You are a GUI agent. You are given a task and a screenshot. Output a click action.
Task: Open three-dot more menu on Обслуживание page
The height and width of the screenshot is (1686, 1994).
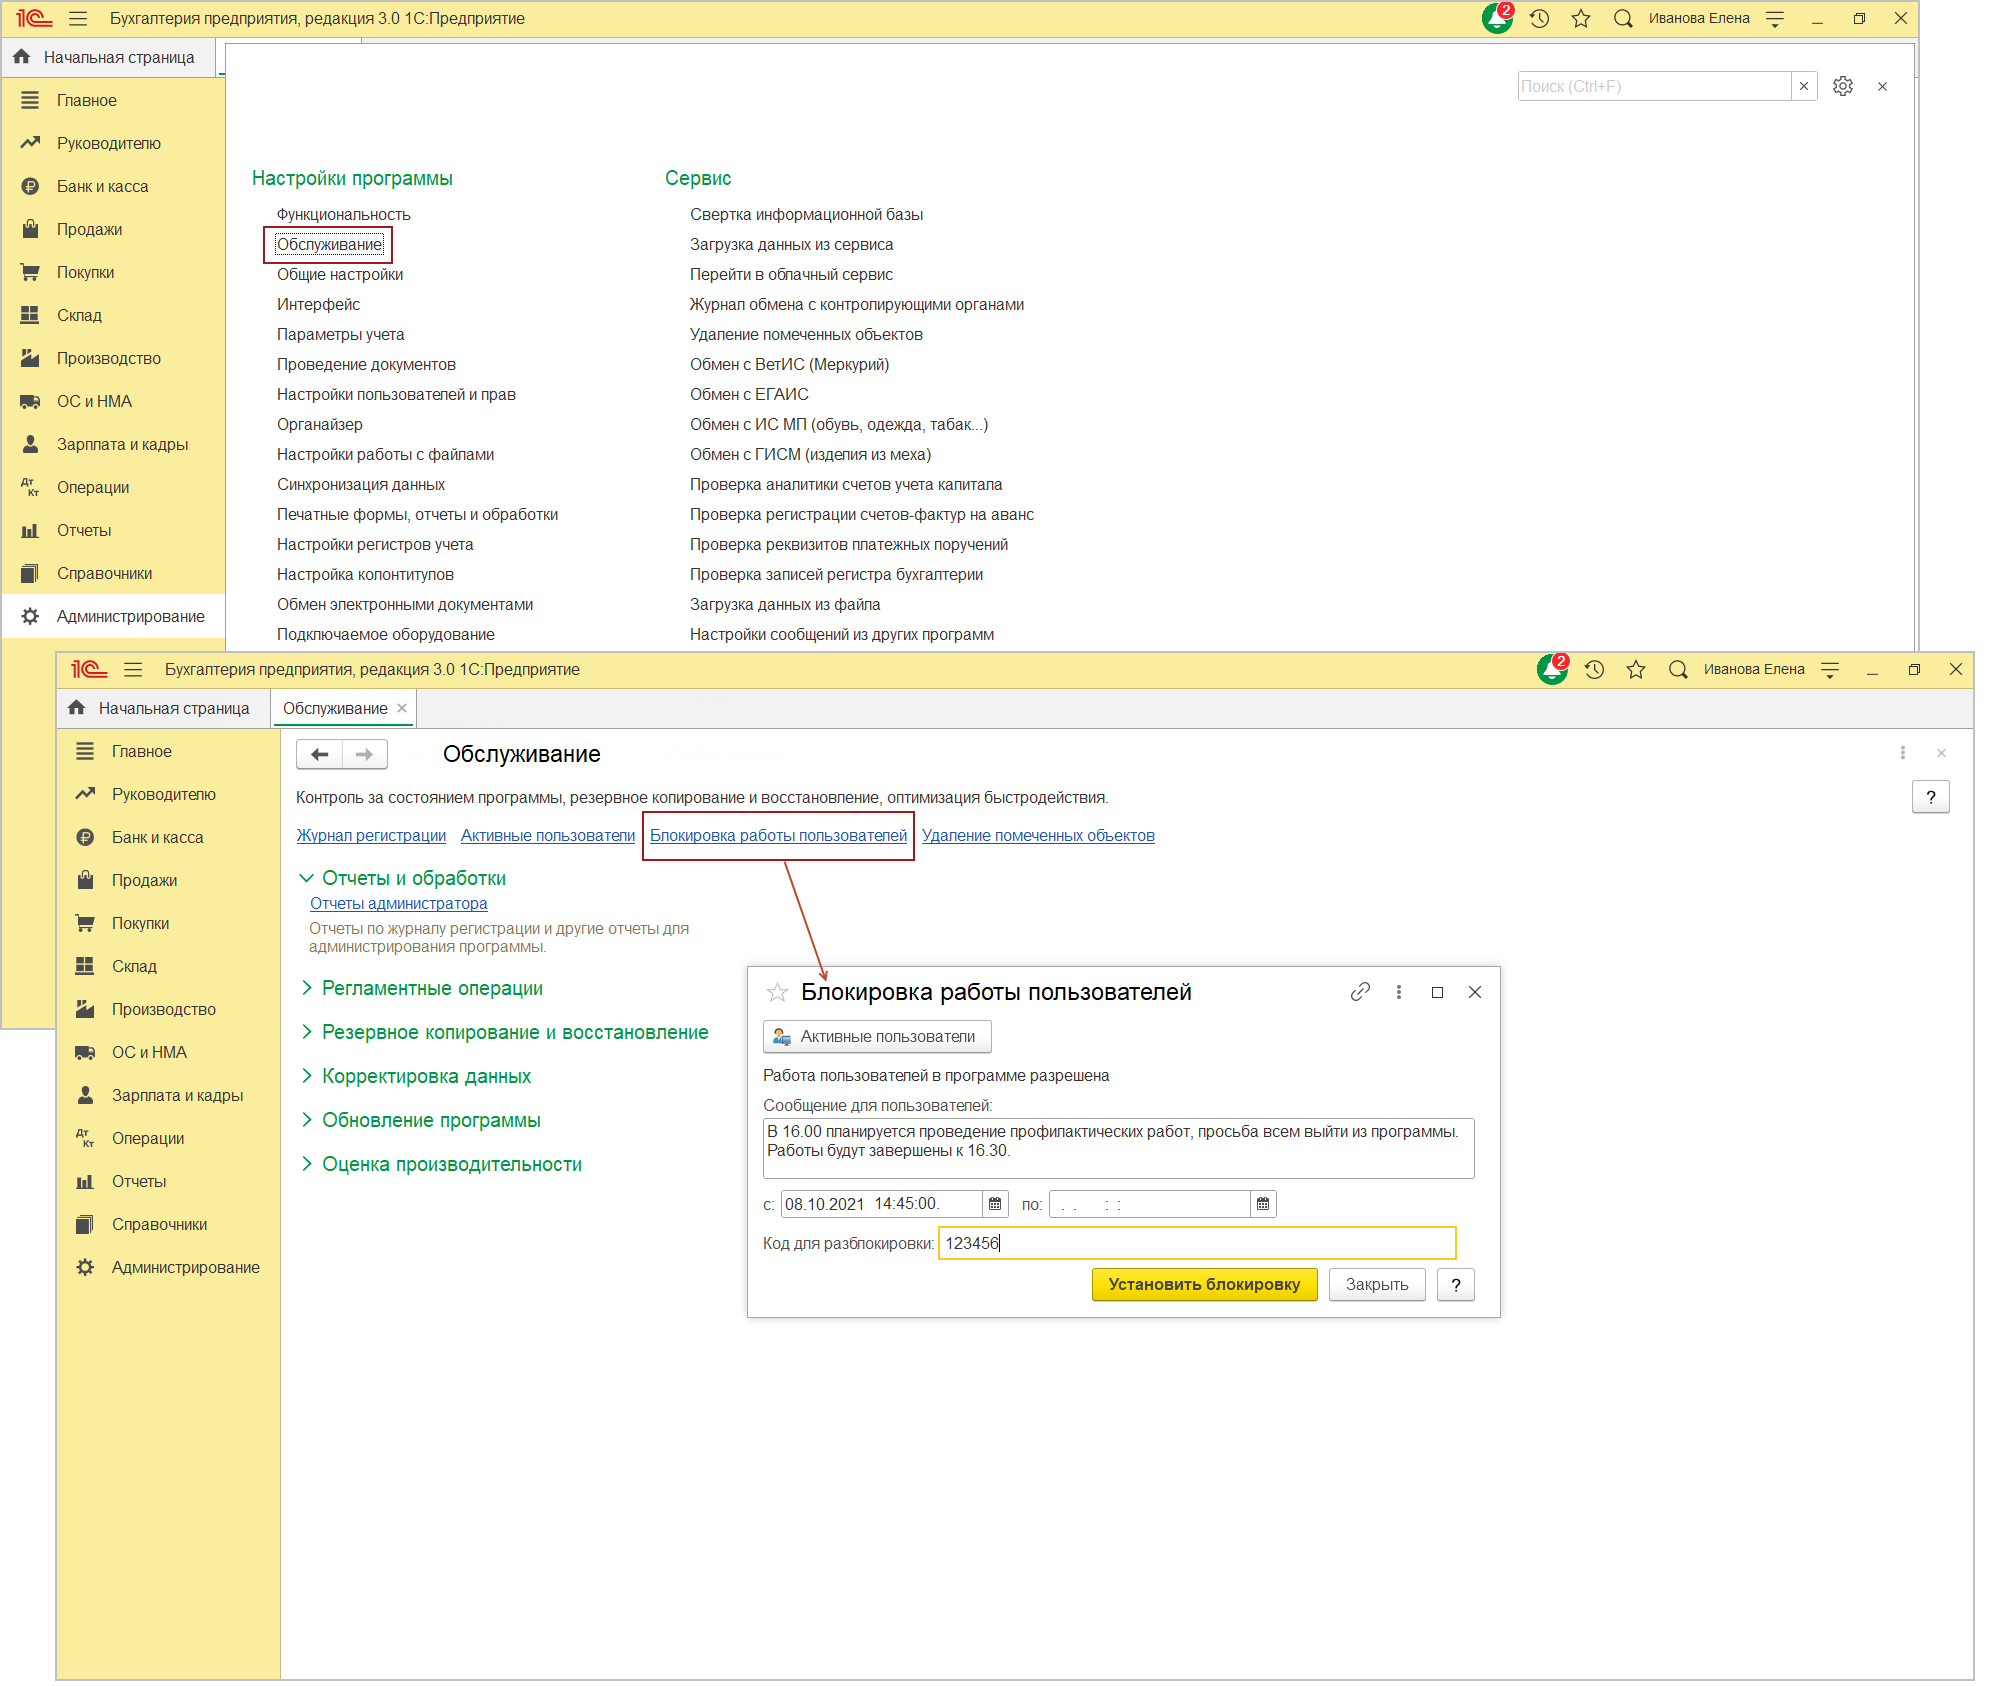[1902, 753]
